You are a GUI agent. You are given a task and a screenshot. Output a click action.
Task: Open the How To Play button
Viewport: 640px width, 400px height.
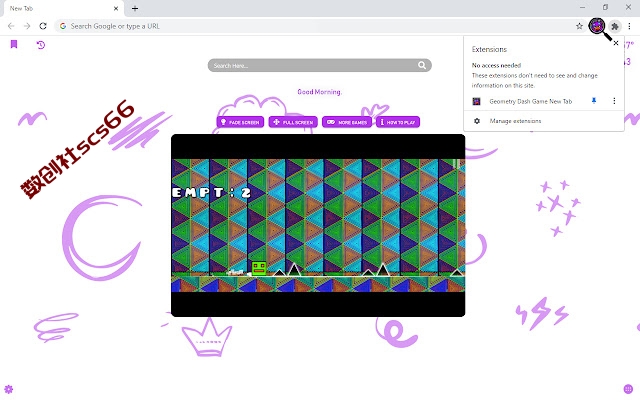[398, 122]
